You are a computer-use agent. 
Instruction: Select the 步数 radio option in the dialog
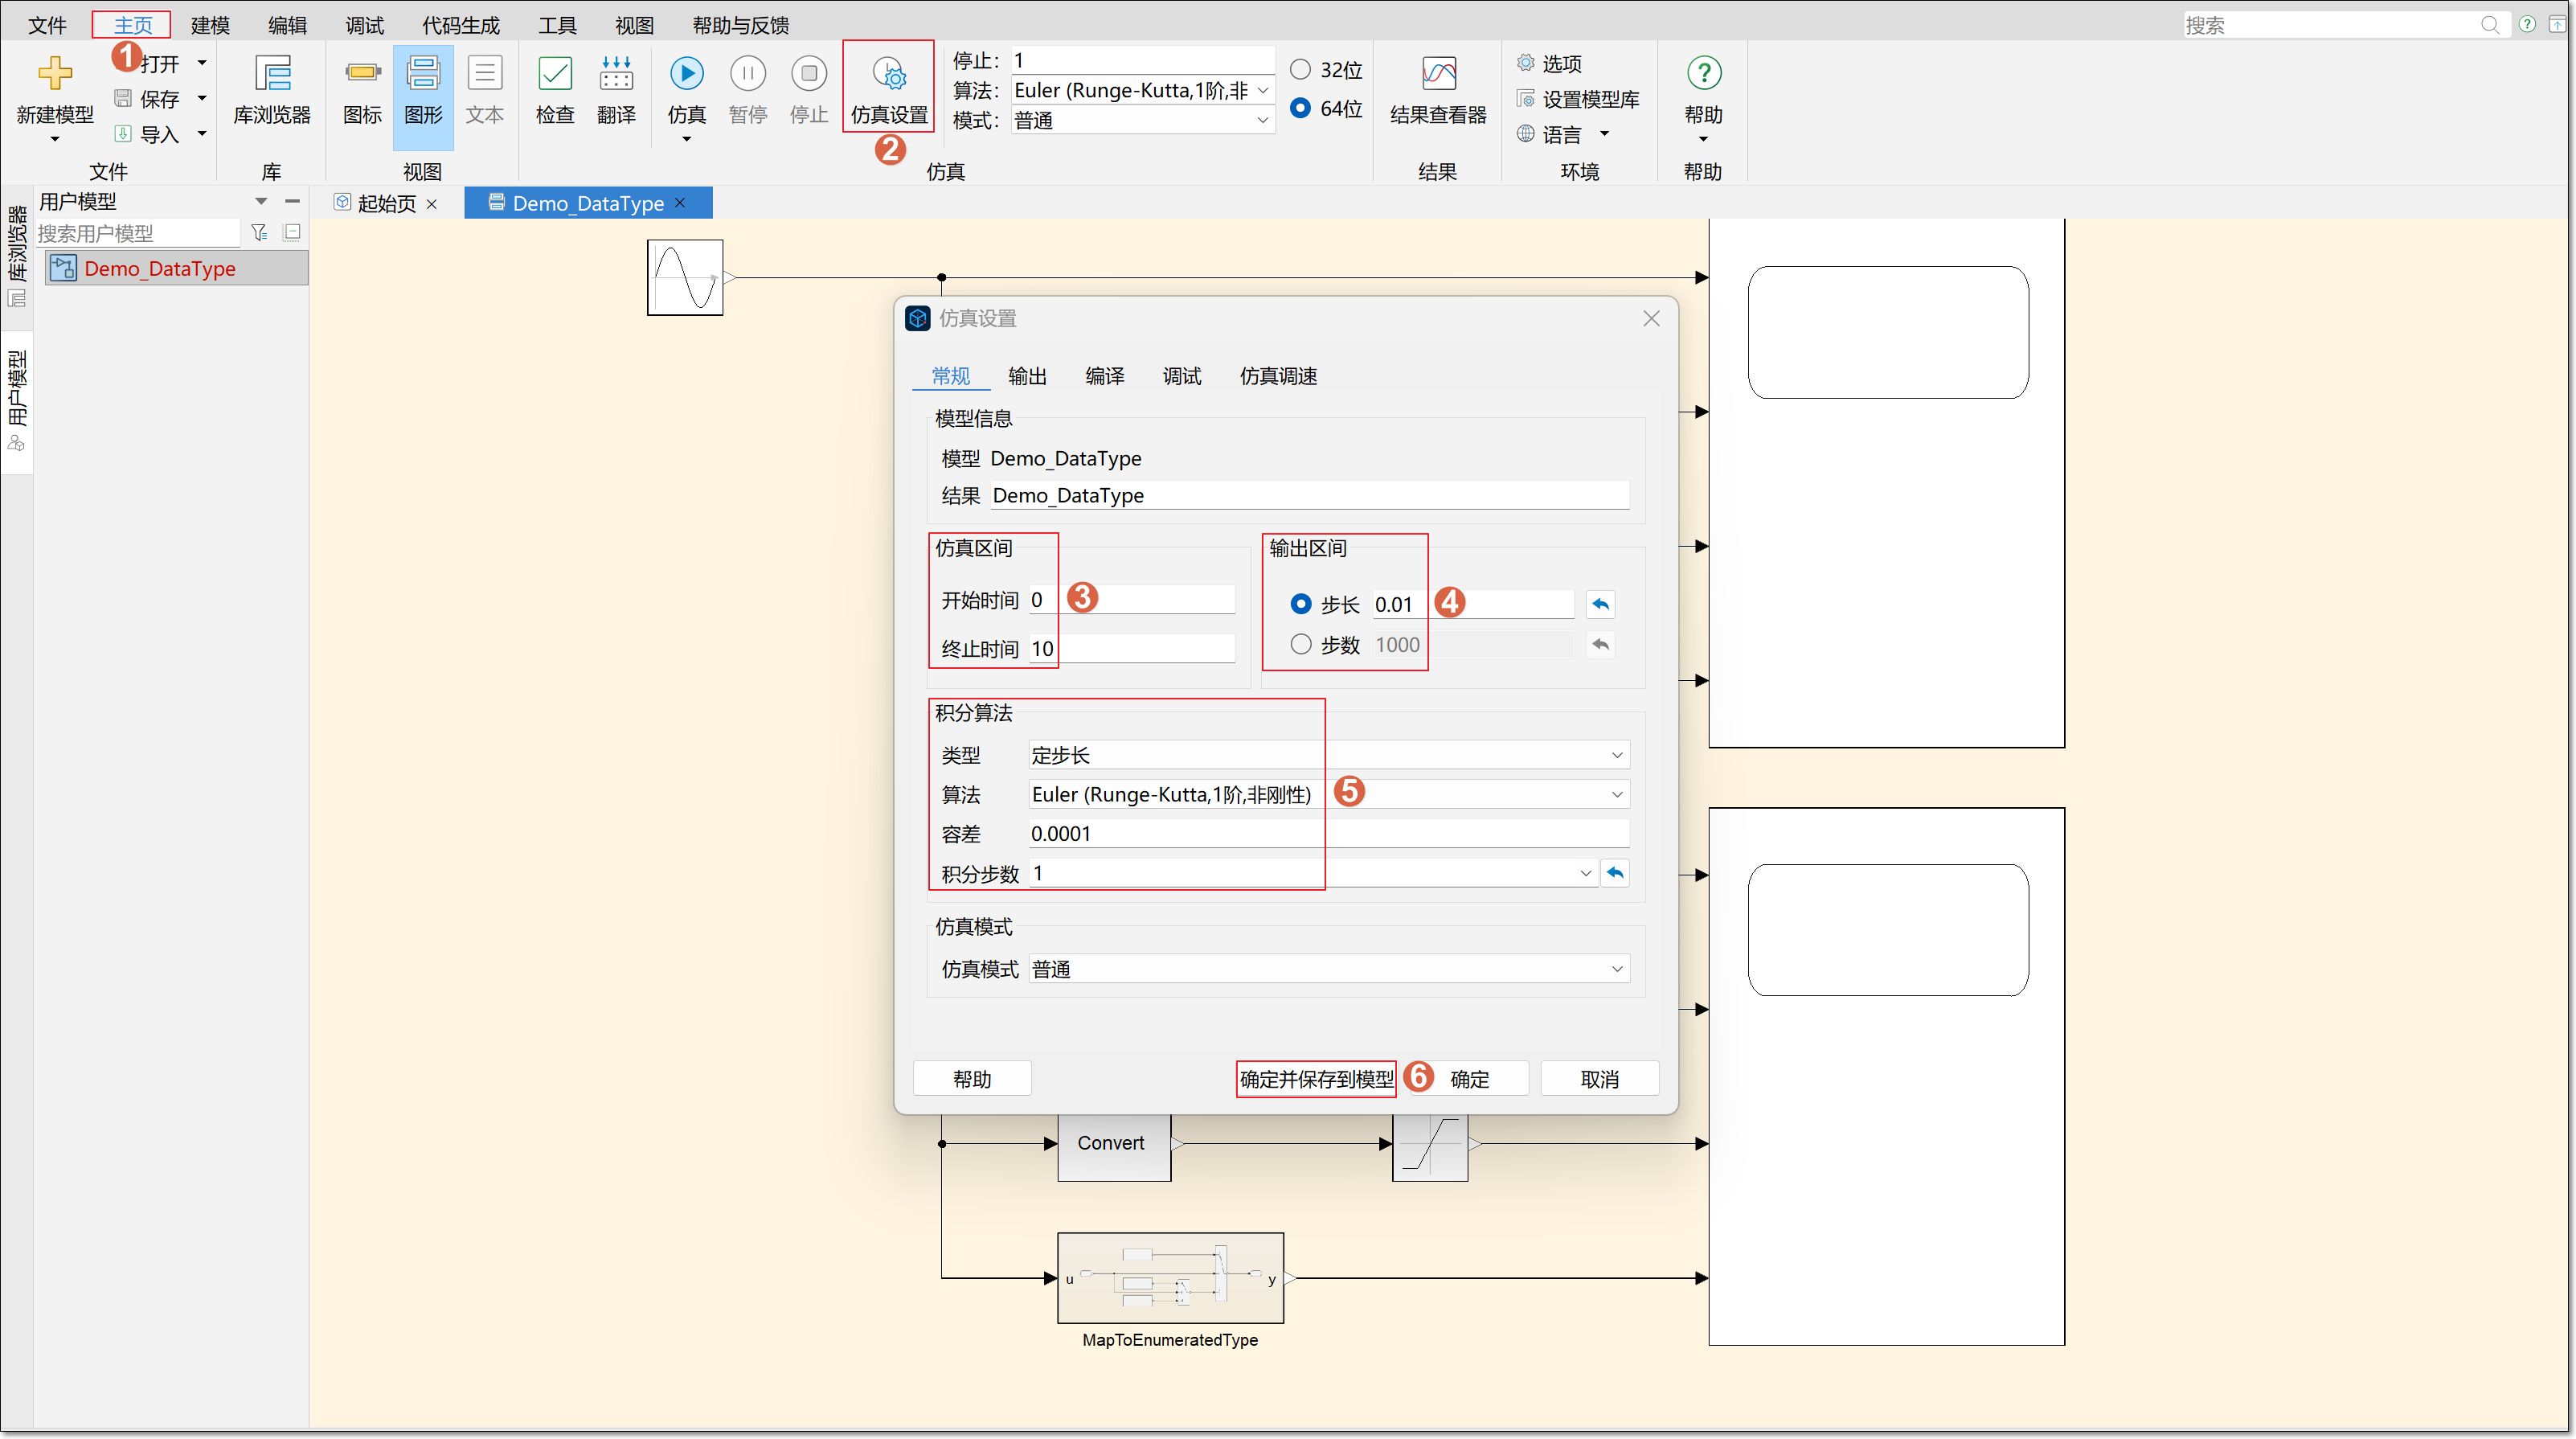pos(1300,644)
